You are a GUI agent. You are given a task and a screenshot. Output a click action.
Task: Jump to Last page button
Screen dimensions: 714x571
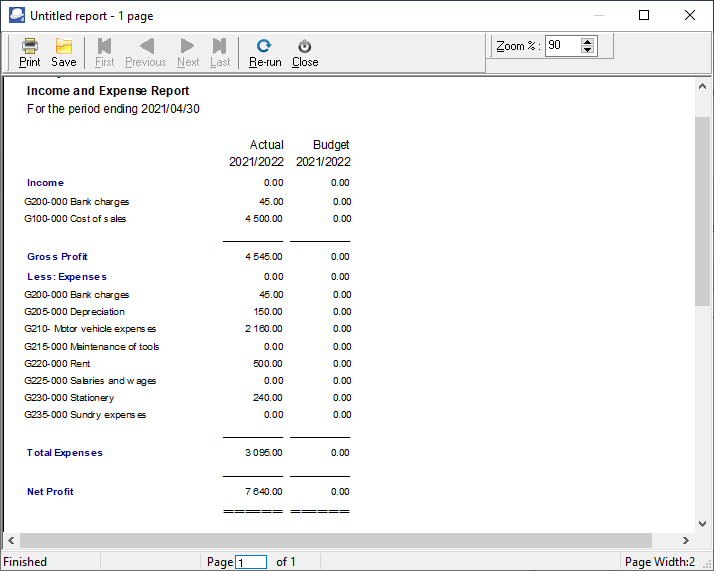click(x=220, y=53)
